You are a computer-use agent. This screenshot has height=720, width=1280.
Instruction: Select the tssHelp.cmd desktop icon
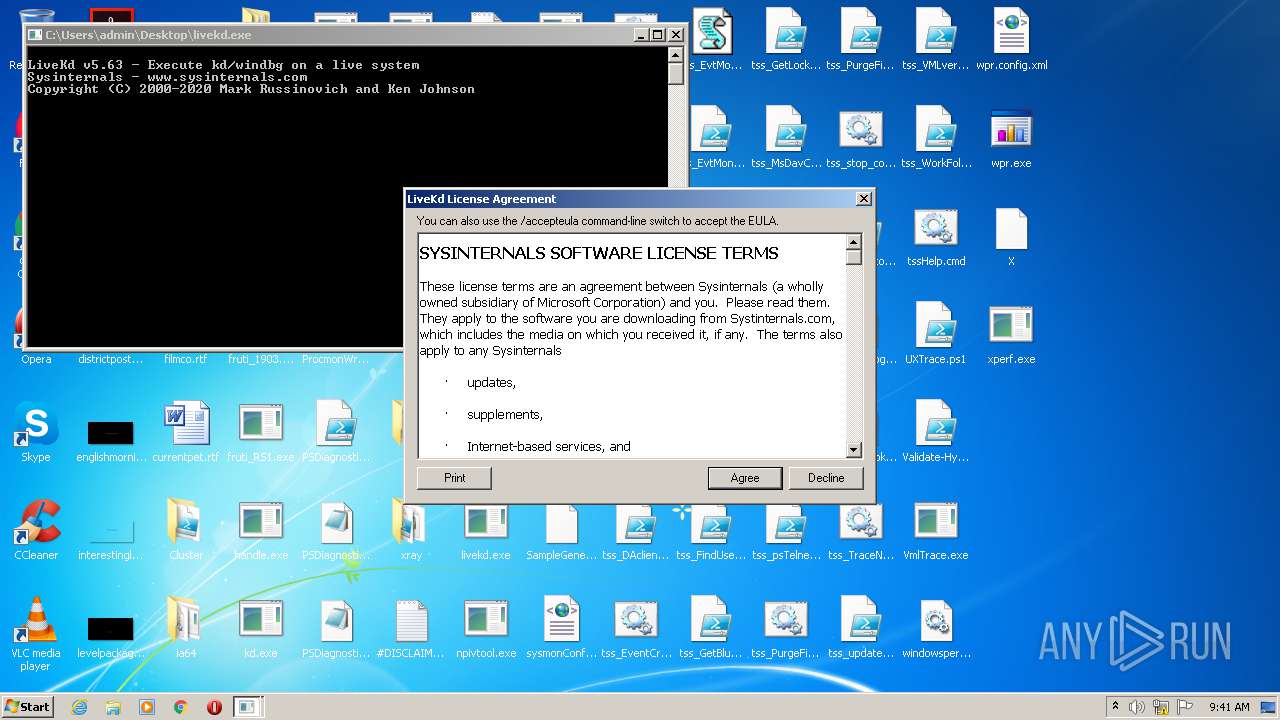tap(936, 237)
